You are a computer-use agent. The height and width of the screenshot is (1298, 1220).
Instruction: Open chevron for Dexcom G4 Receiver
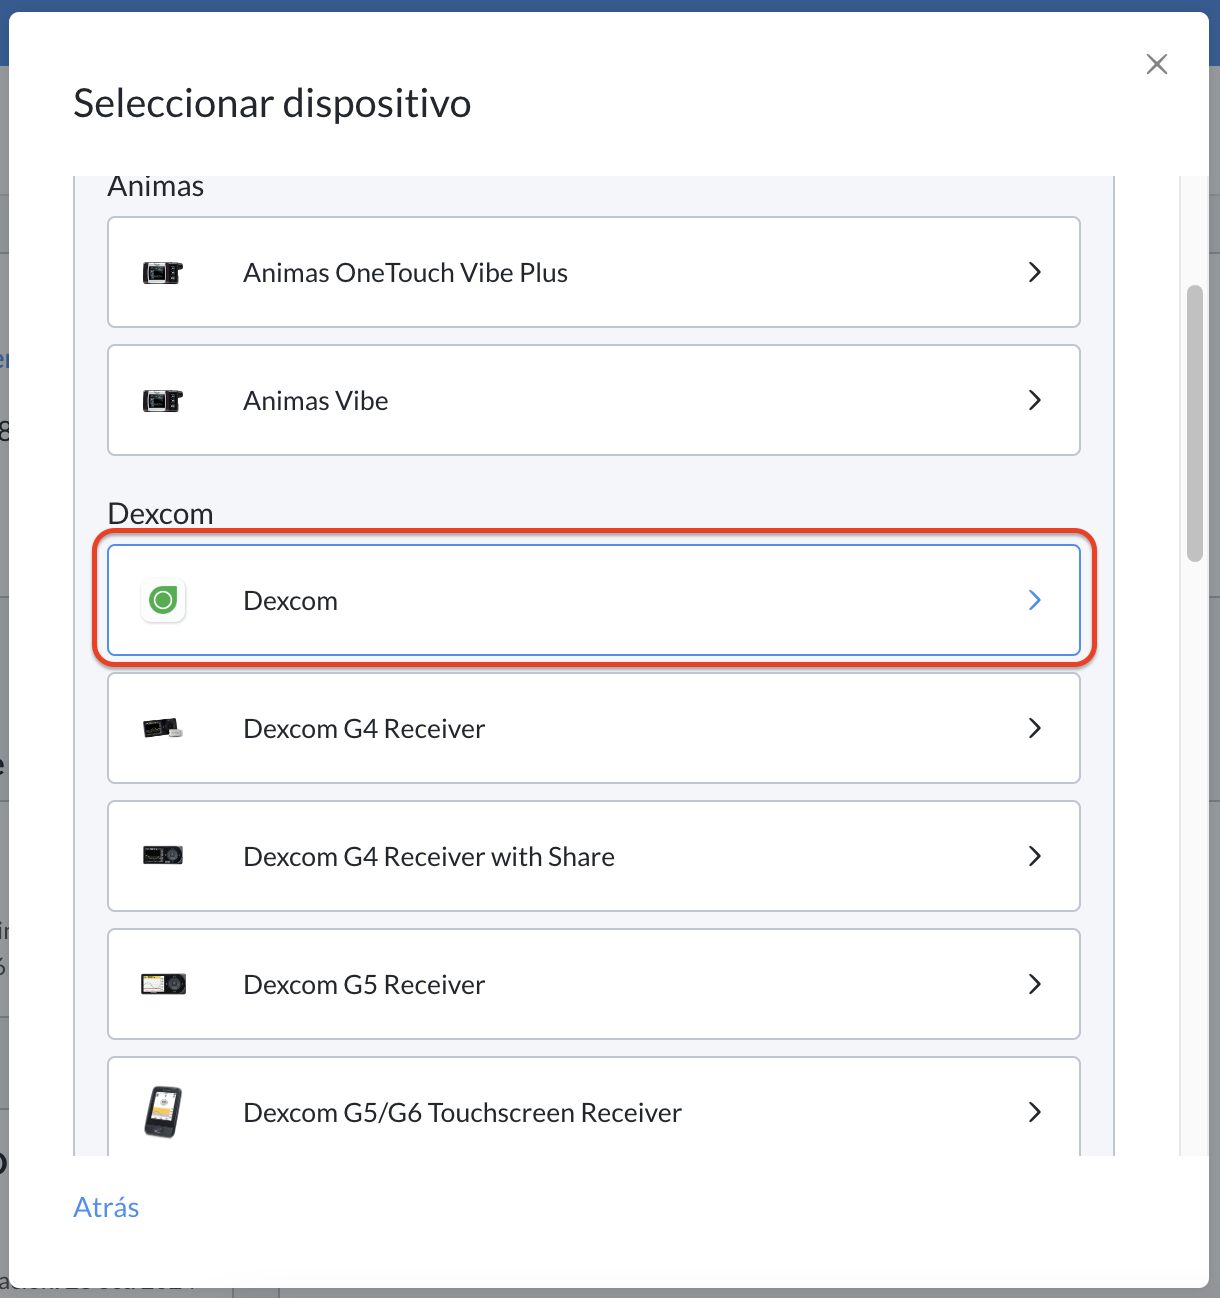(x=1035, y=728)
